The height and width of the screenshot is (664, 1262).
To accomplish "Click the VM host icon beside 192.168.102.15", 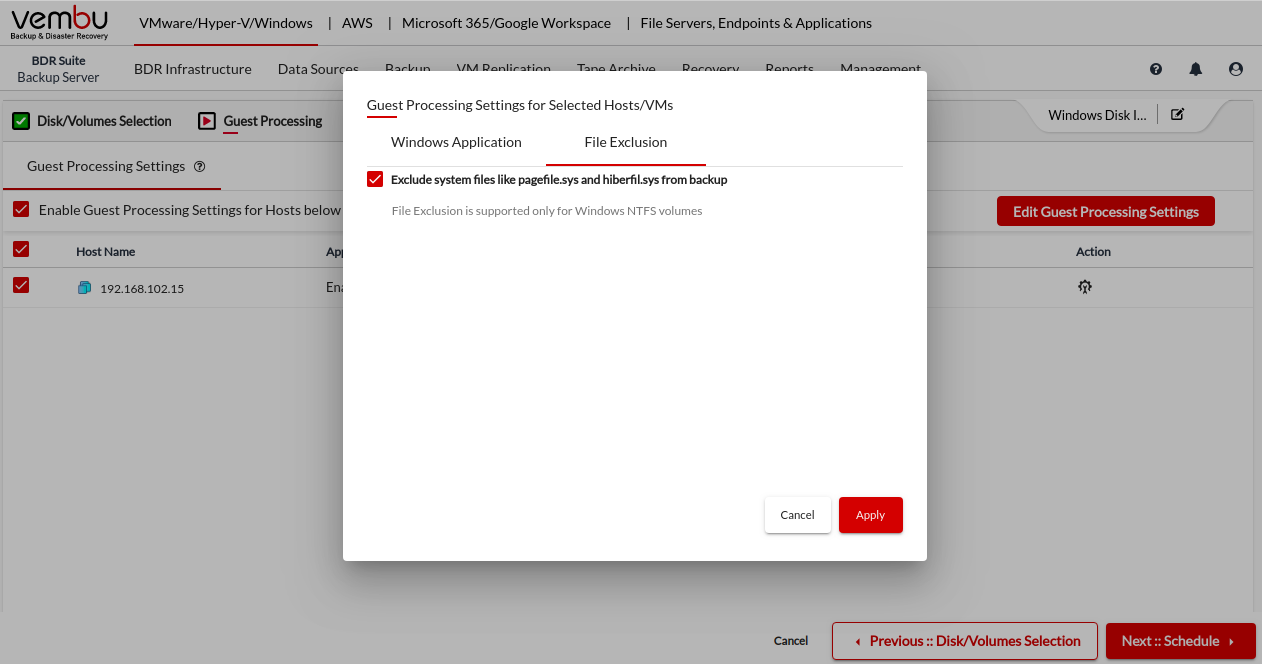I will [84, 288].
